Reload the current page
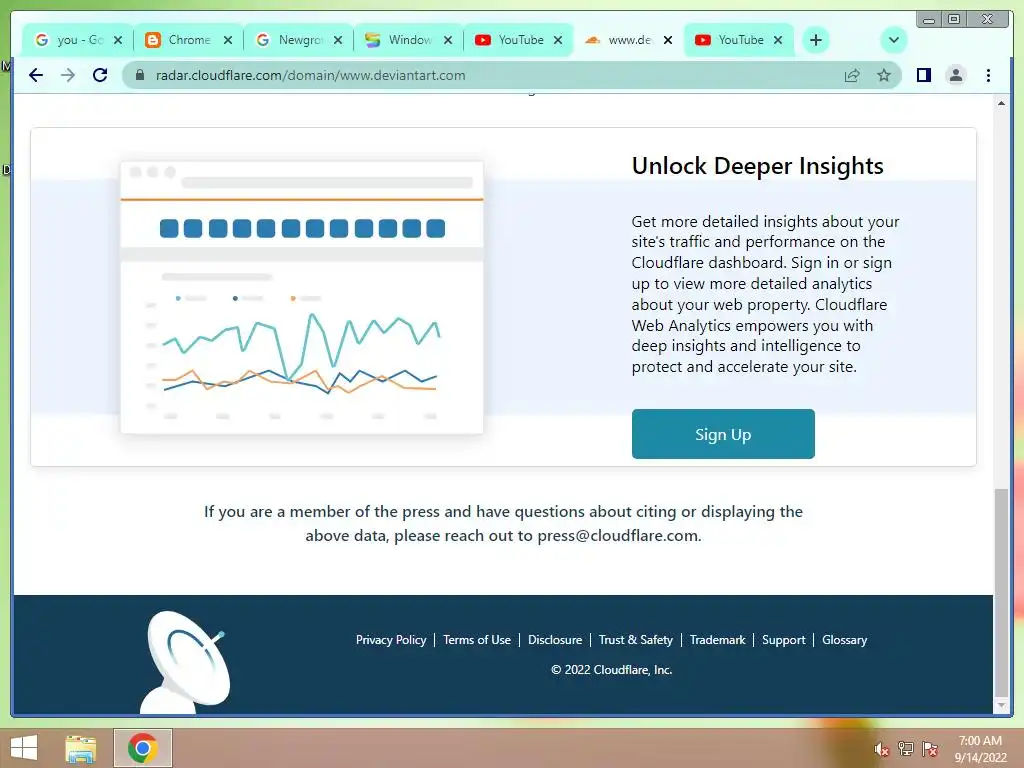The image size is (1024, 768). (x=100, y=75)
